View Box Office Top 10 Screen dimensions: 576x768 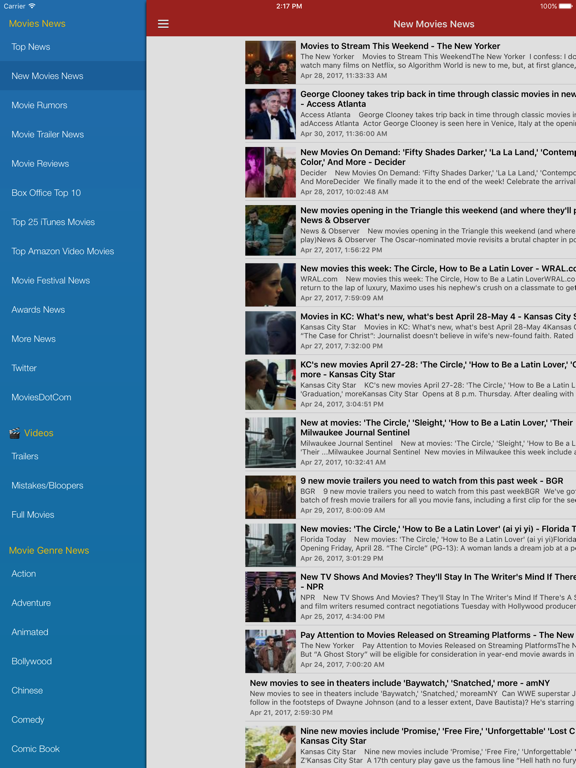(x=73, y=193)
